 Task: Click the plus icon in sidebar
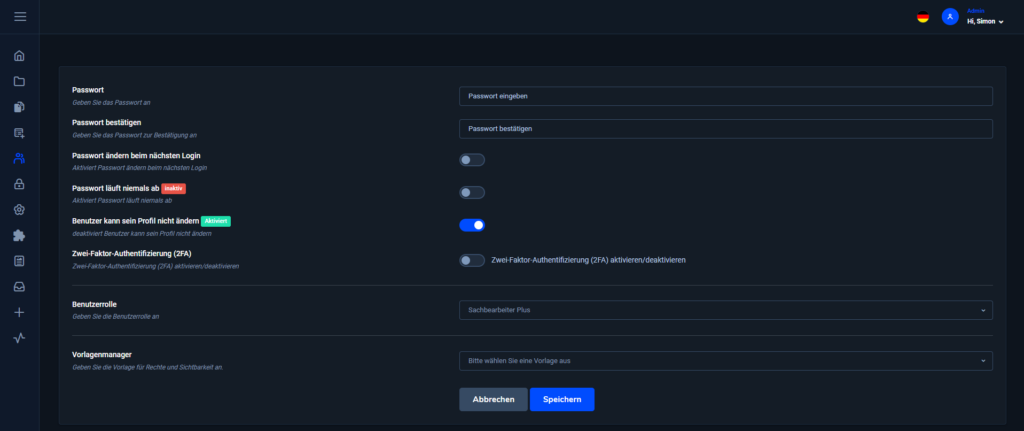tap(19, 312)
